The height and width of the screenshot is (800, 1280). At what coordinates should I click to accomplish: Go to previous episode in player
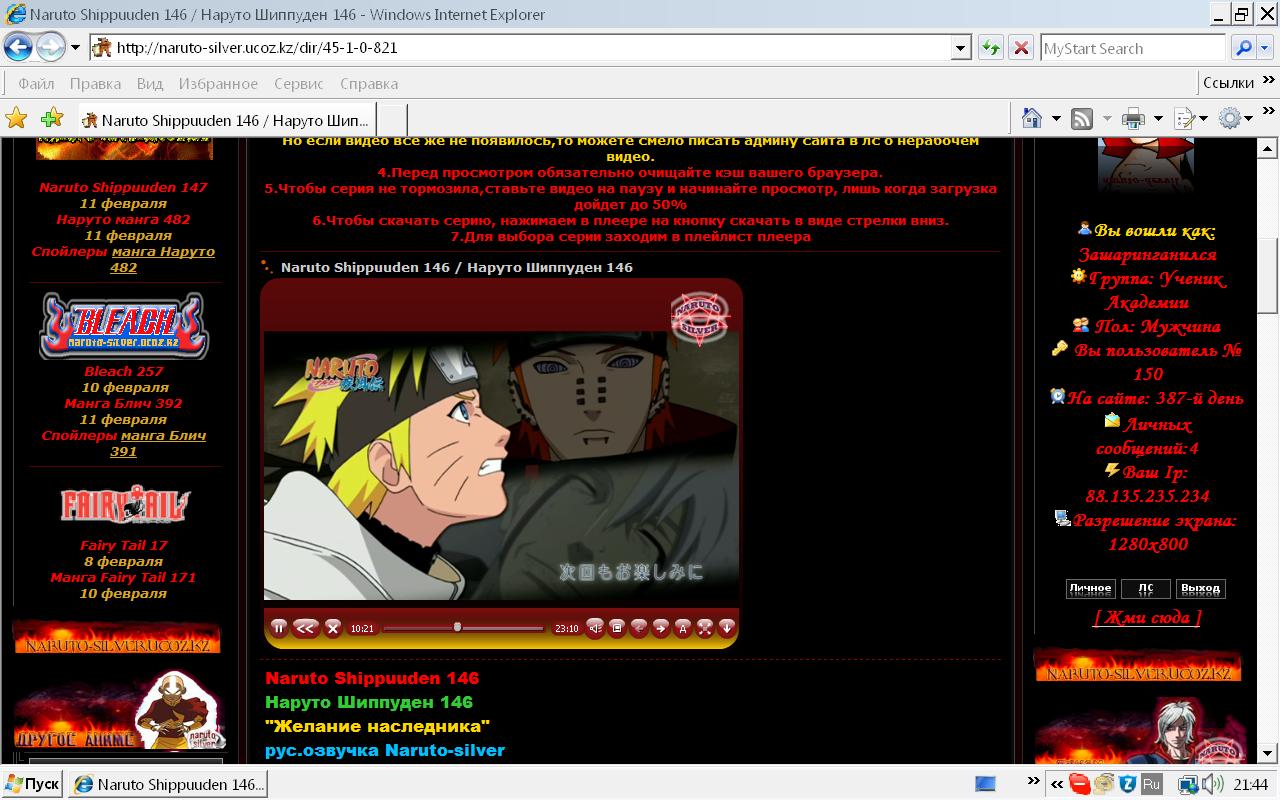[639, 627]
